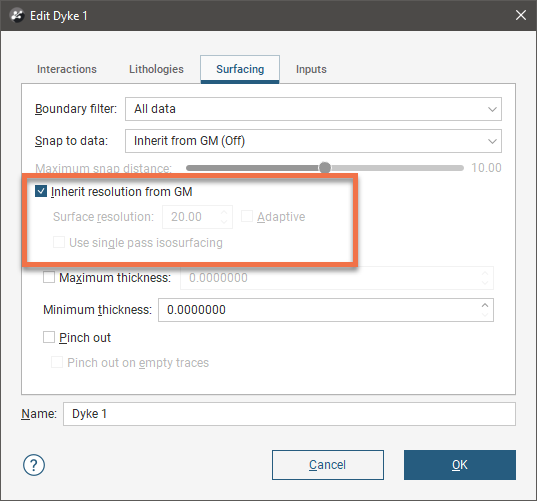Decrease Minimum thickness with the down arrow
The height and width of the screenshot is (501, 537).
485,314
